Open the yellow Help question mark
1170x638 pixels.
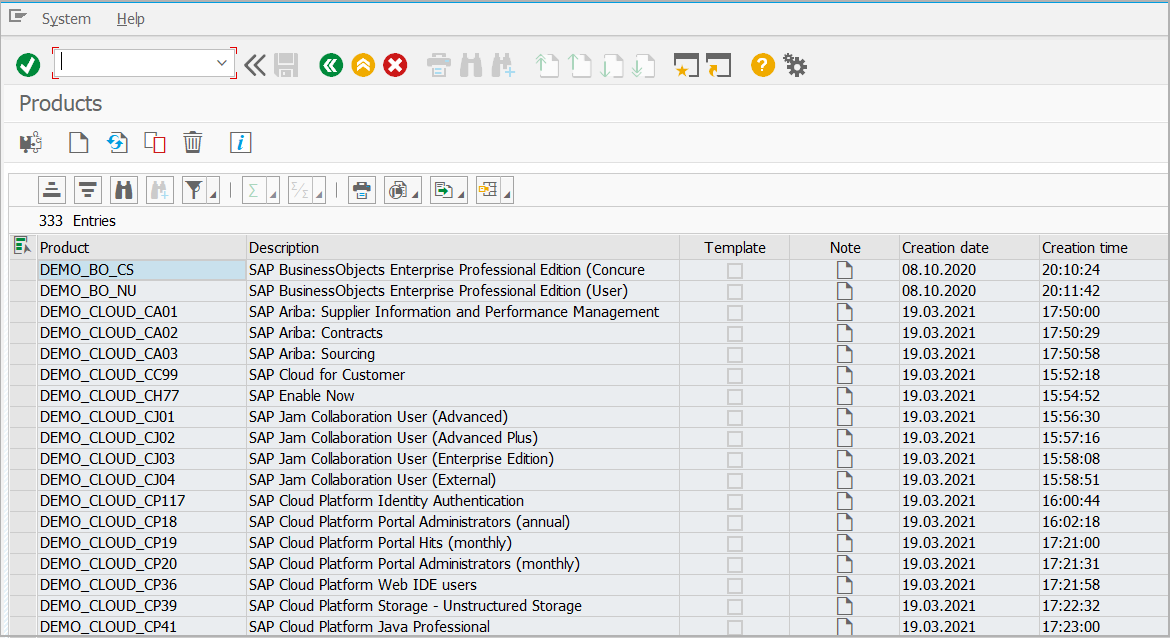click(x=763, y=65)
